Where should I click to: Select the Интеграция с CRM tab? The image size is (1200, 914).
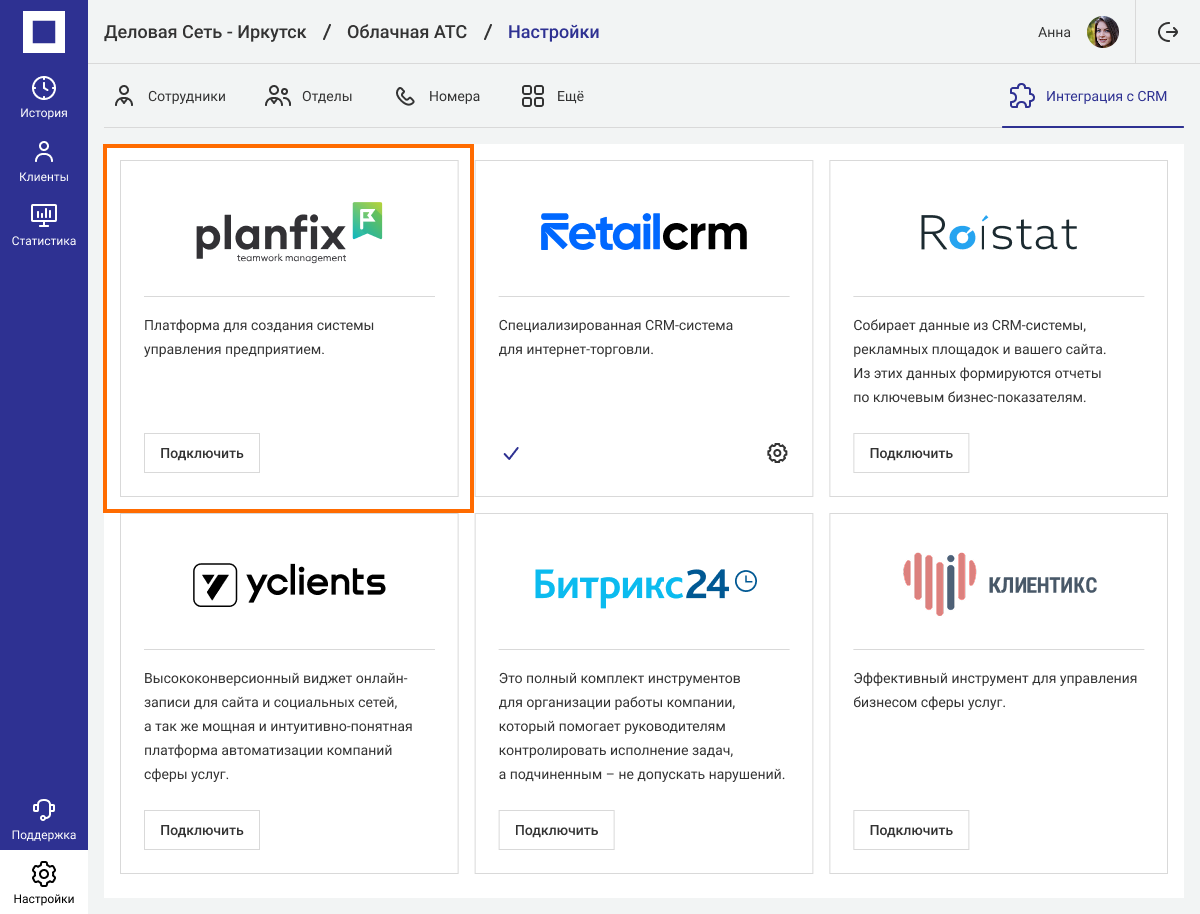1088,97
